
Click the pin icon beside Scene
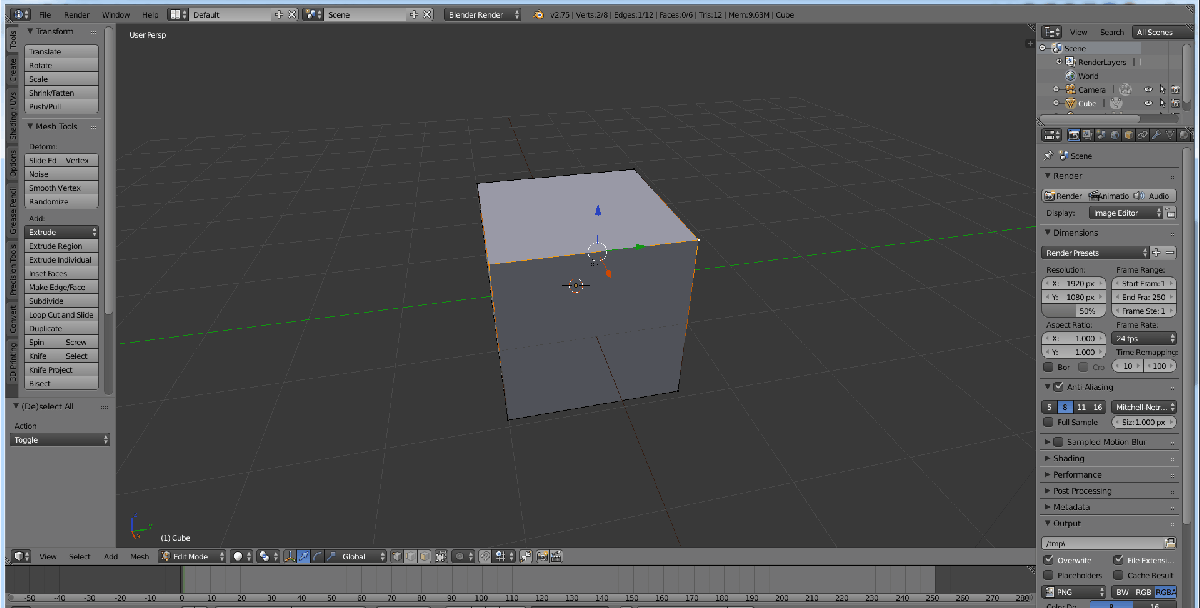[x=1048, y=156]
